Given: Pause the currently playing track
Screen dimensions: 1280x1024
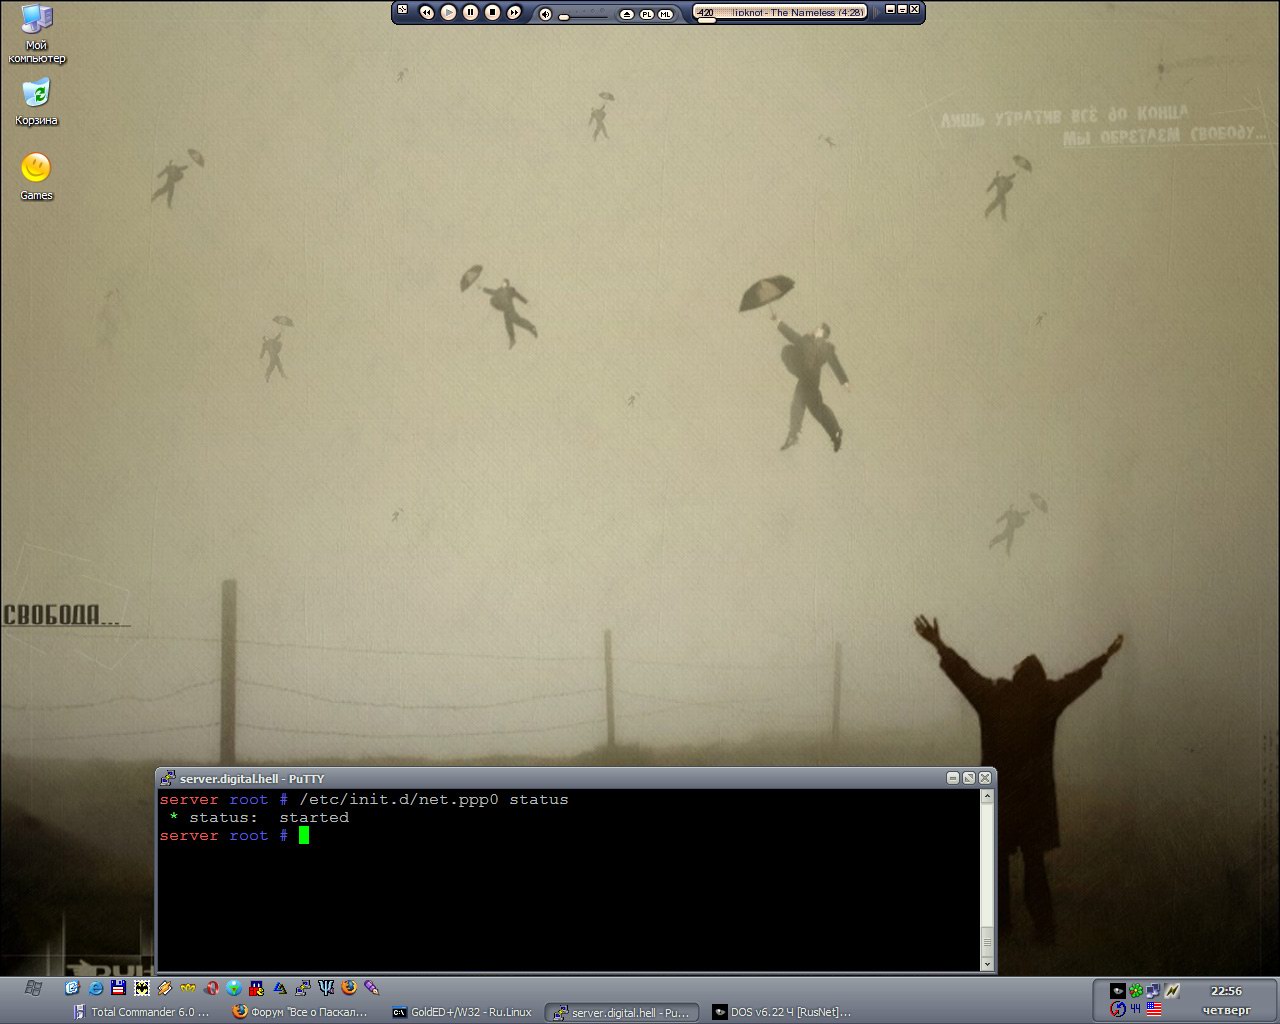Looking at the screenshot, I should coord(470,12).
